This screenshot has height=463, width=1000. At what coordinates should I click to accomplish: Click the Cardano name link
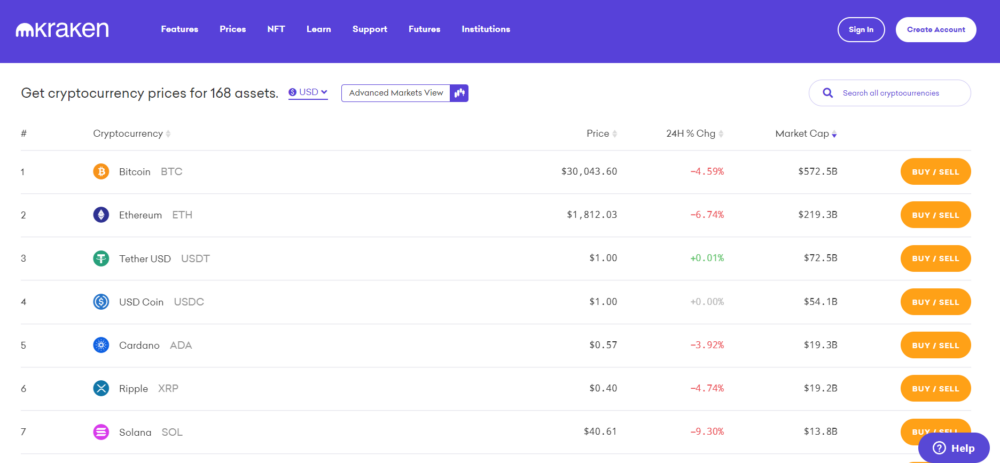139,345
